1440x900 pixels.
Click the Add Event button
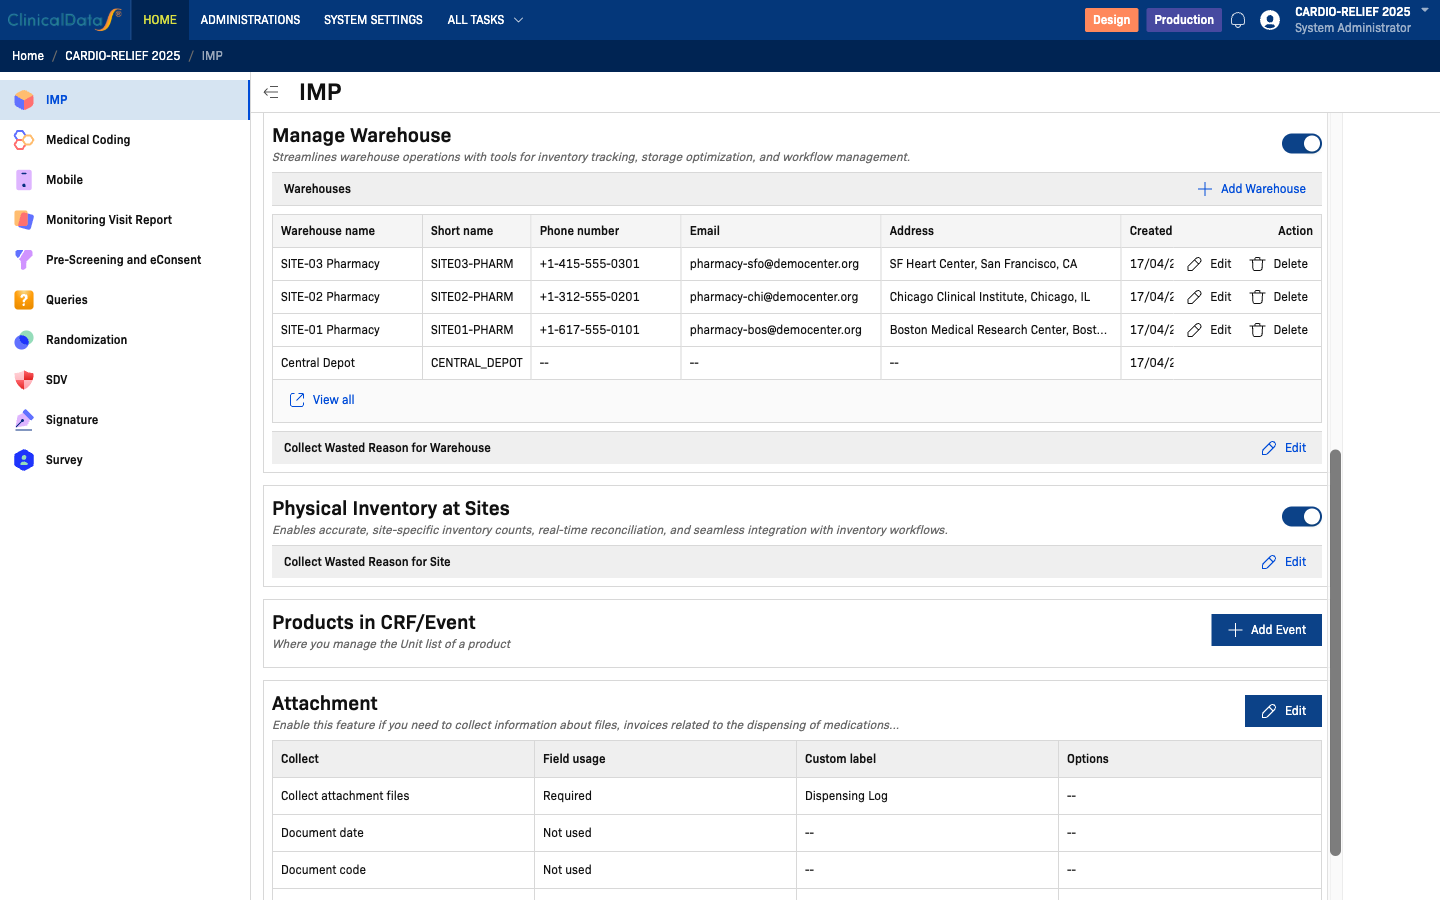1266,629
